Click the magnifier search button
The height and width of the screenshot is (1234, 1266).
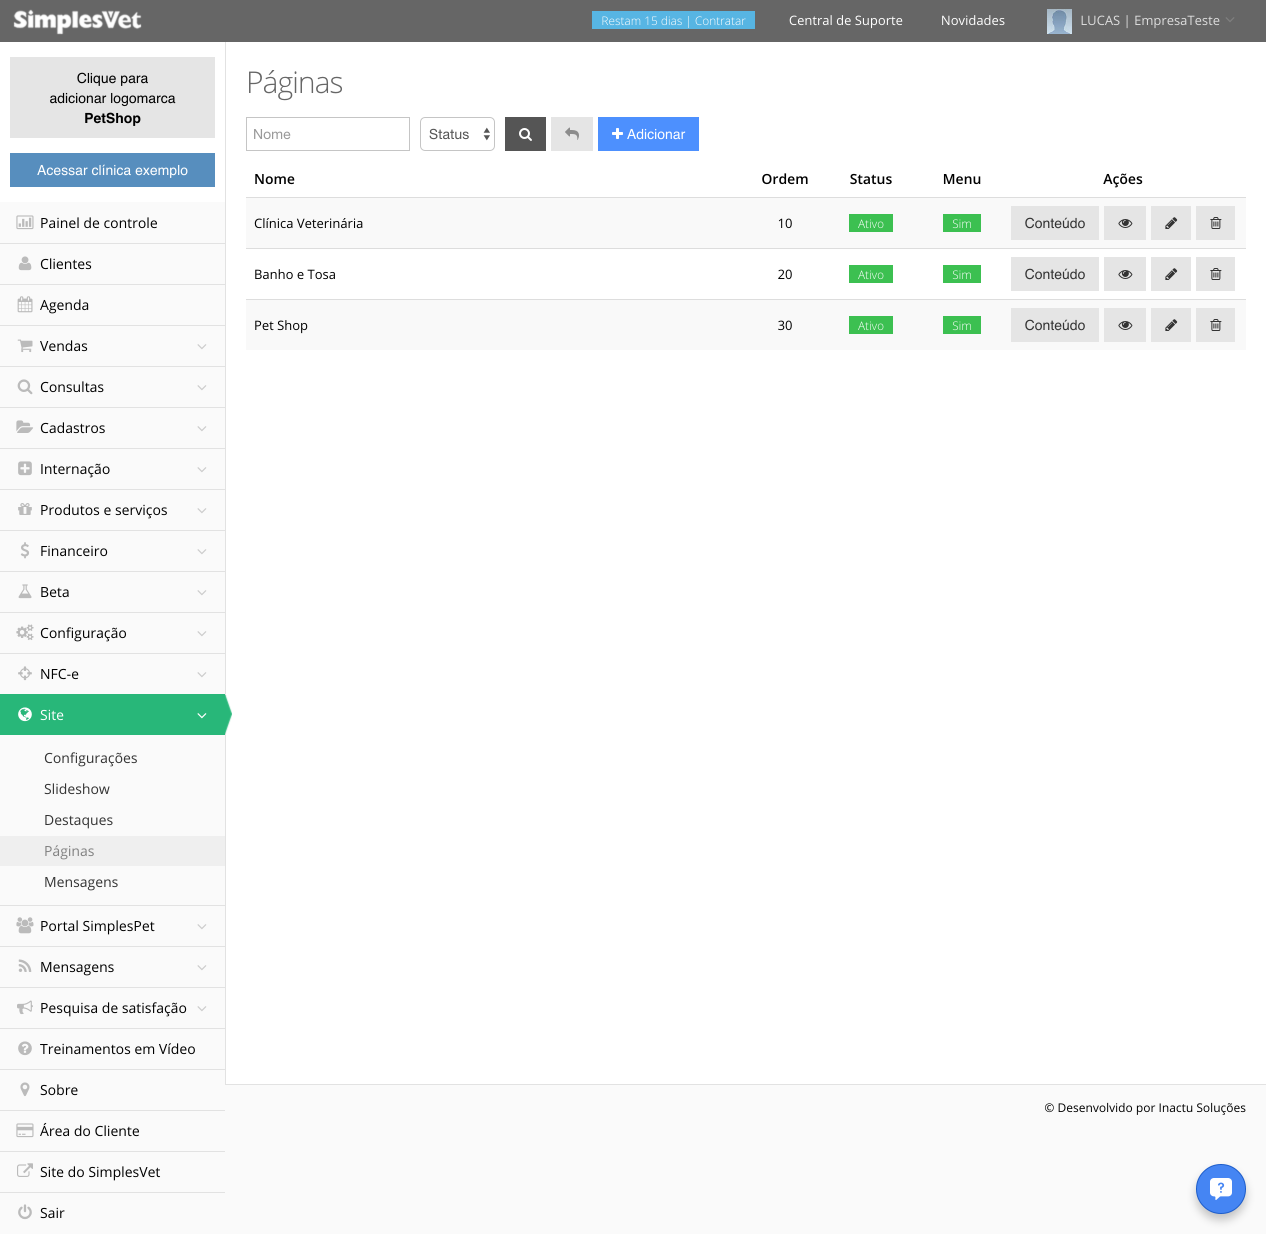(525, 134)
